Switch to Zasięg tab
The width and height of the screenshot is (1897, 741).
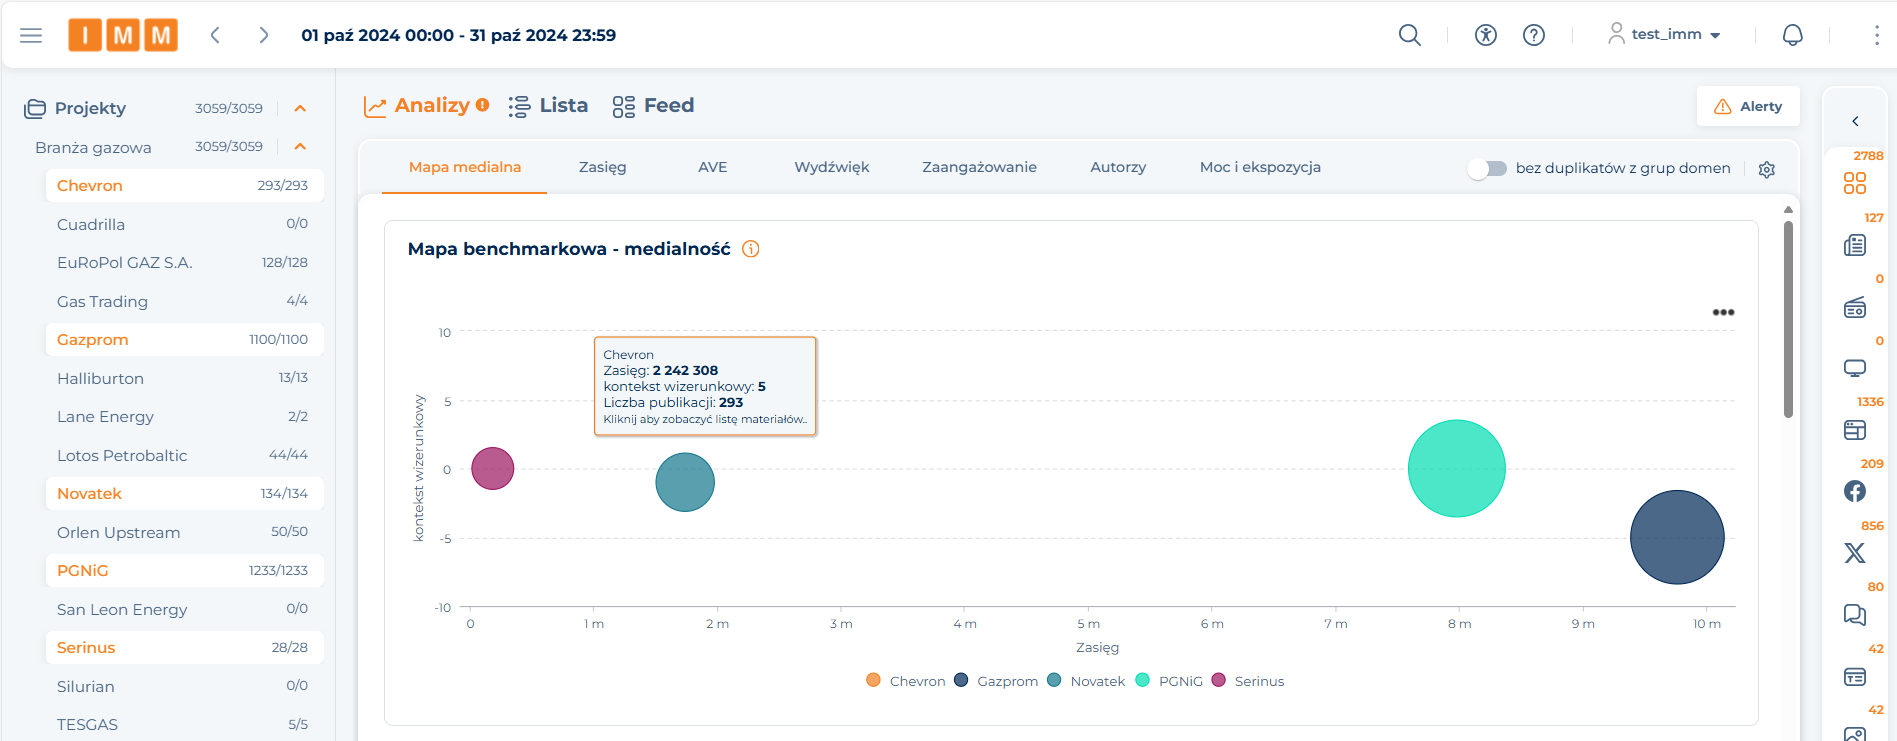[x=602, y=167]
